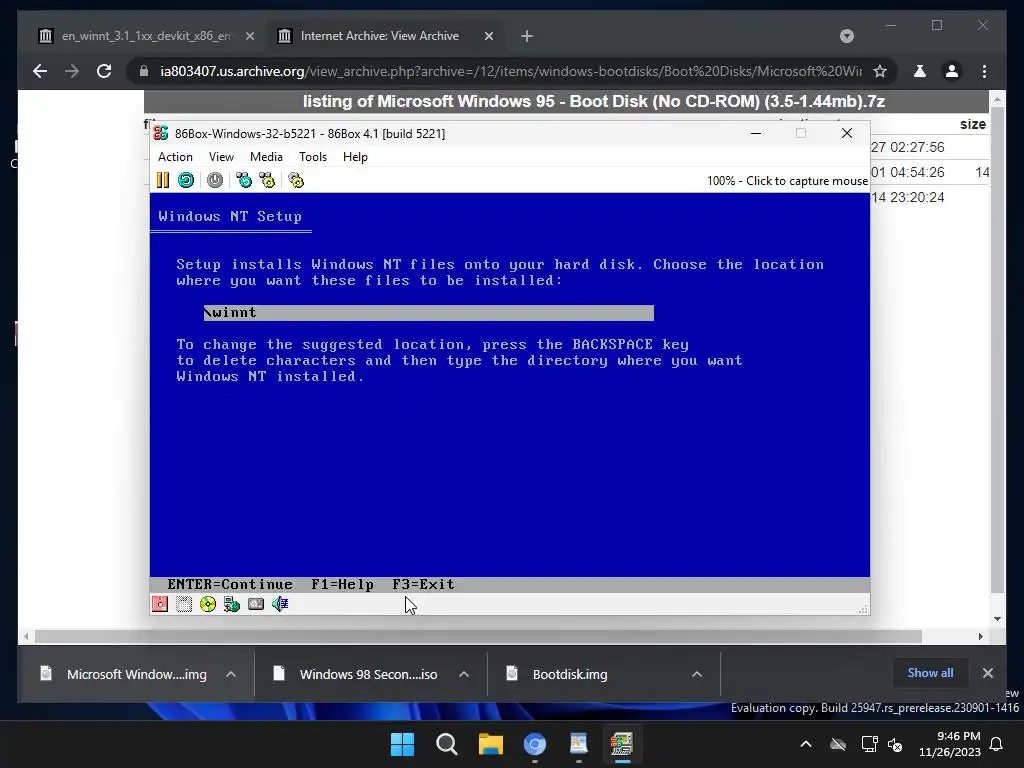The height and width of the screenshot is (768, 1024).
Task: Open clock showing 9:46 PM
Action: coord(950,744)
